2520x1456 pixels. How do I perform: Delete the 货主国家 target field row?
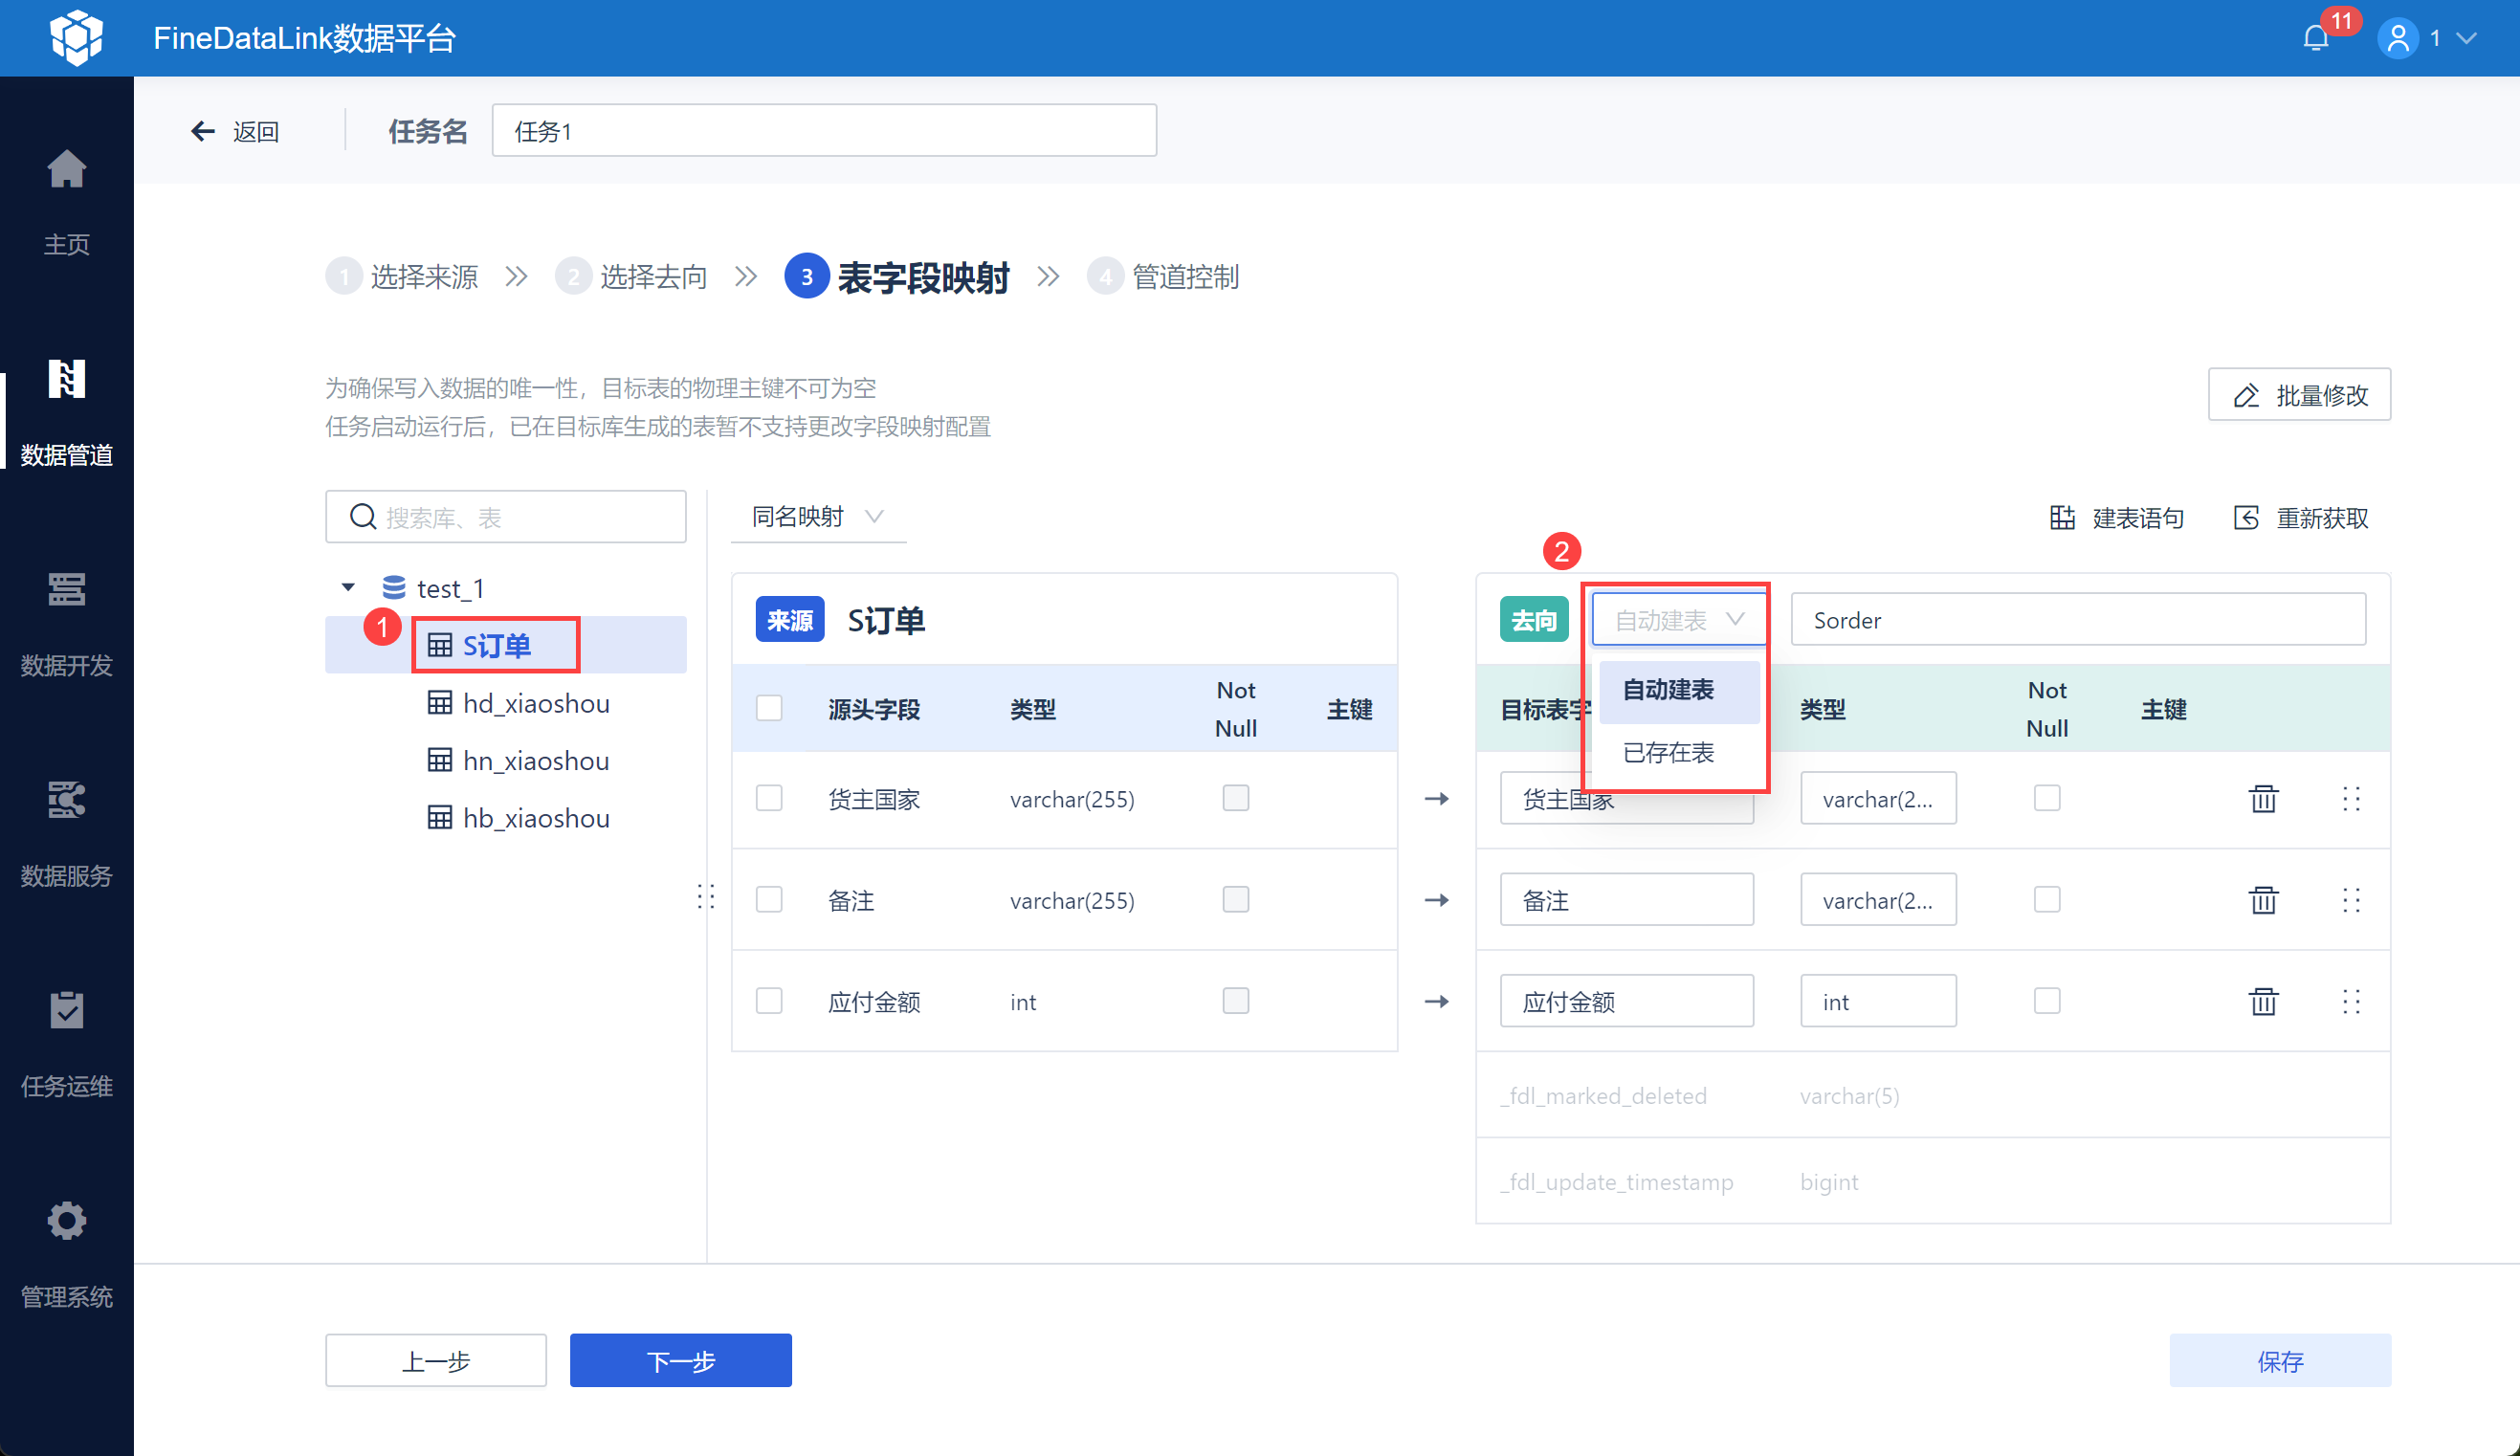coord(2263,799)
